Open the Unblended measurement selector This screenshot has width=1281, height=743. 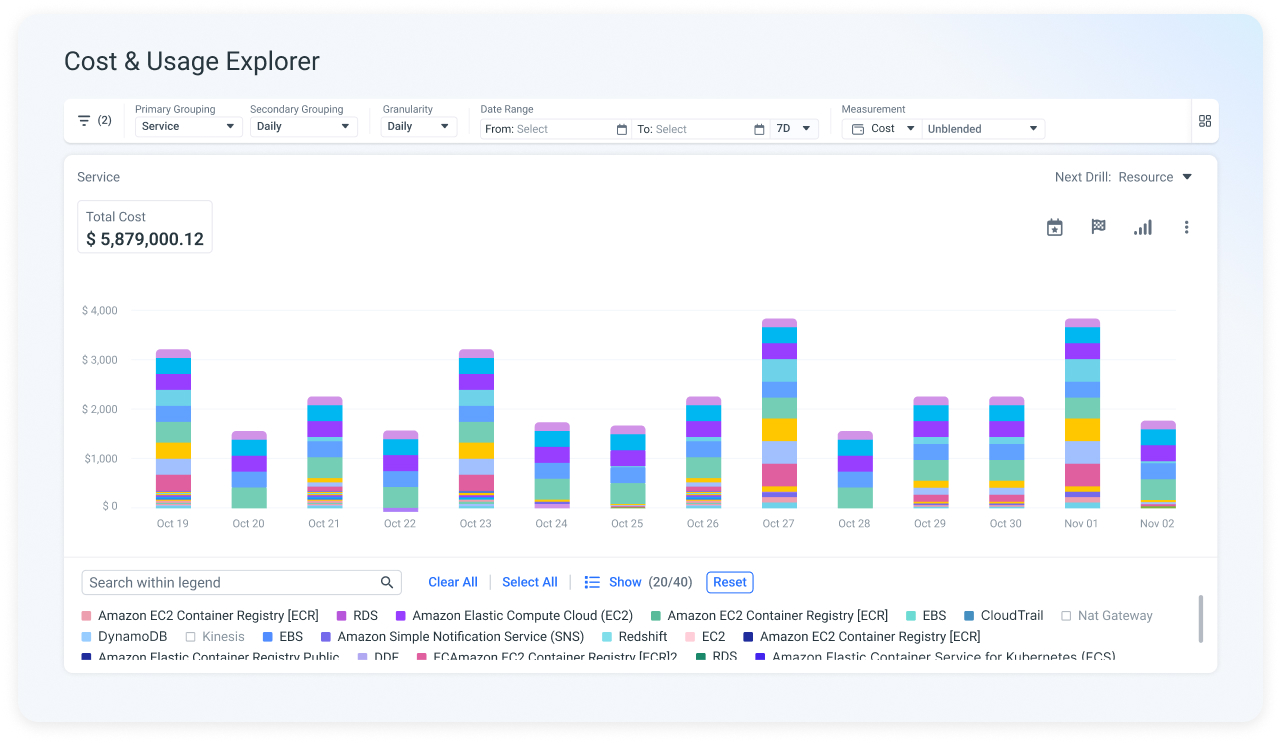[x=983, y=128]
